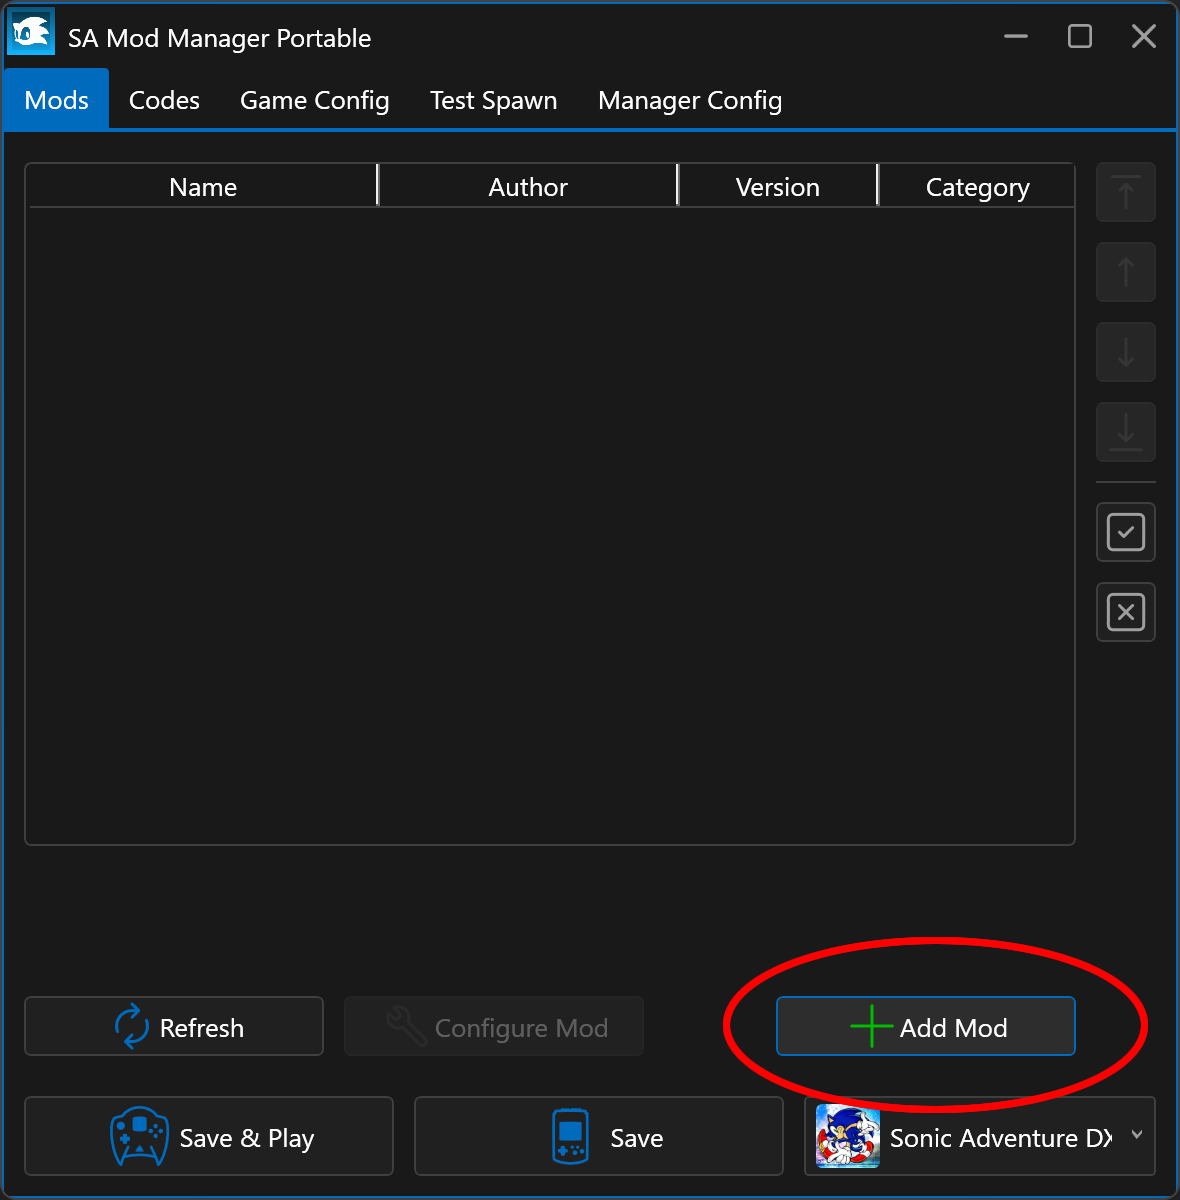The image size is (1180, 1200).
Task: Click the move mod up arrow icon
Action: click(x=1126, y=272)
